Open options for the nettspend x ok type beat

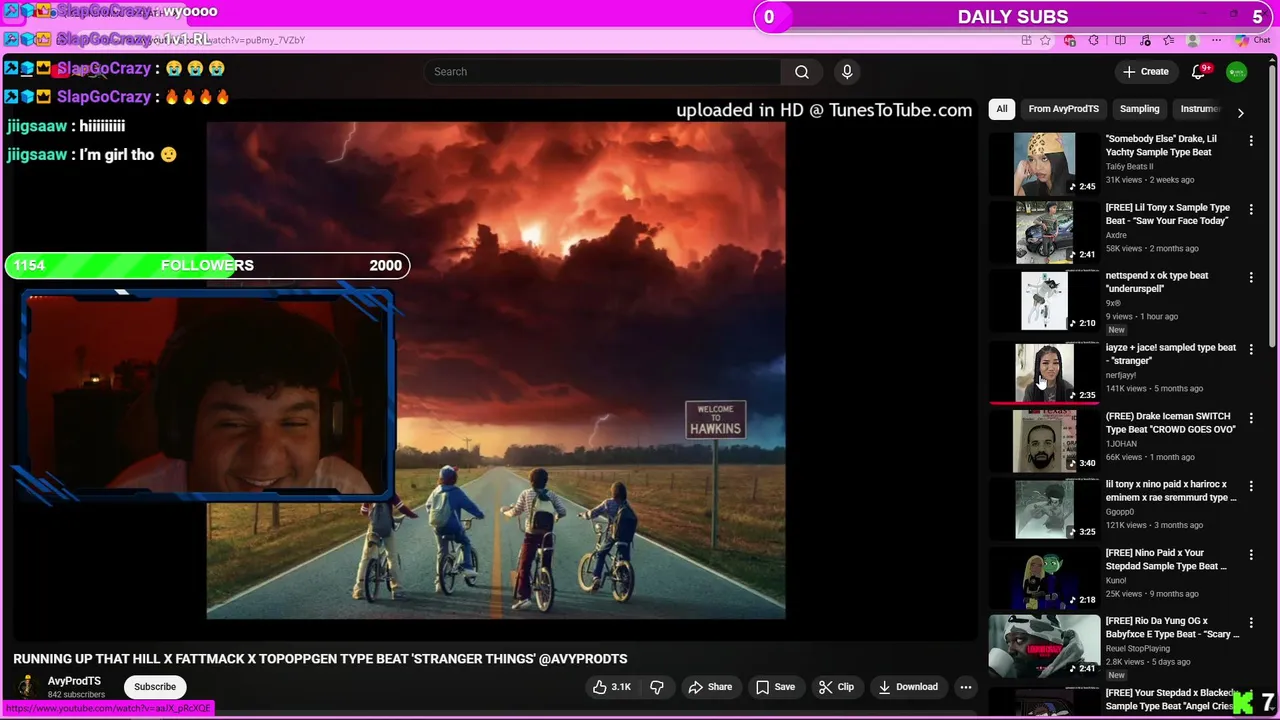pos(1250,277)
